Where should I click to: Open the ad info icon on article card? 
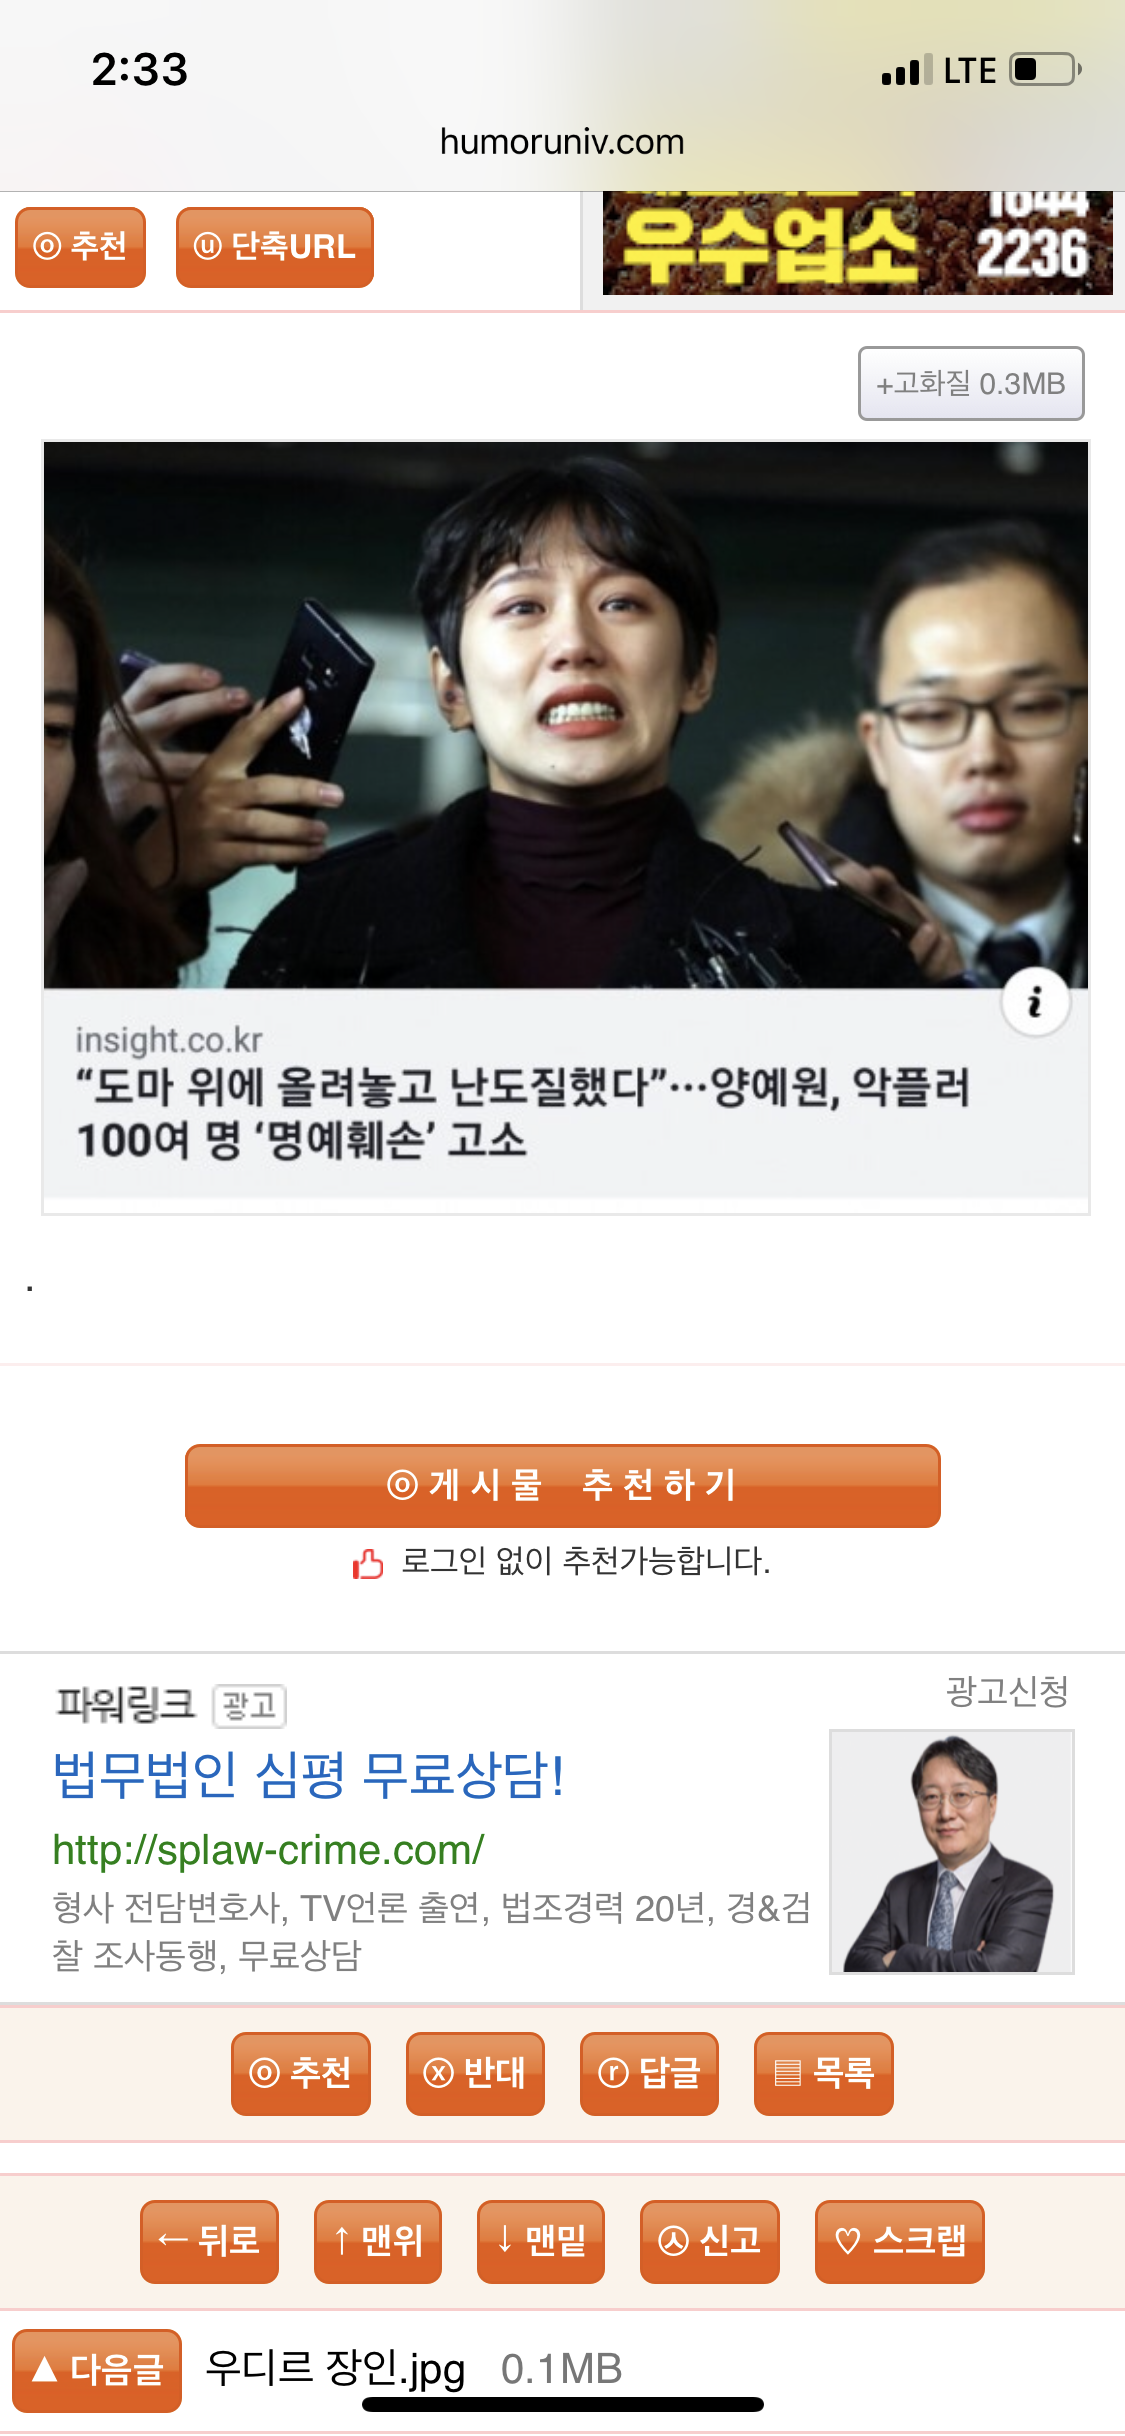(x=1036, y=1001)
